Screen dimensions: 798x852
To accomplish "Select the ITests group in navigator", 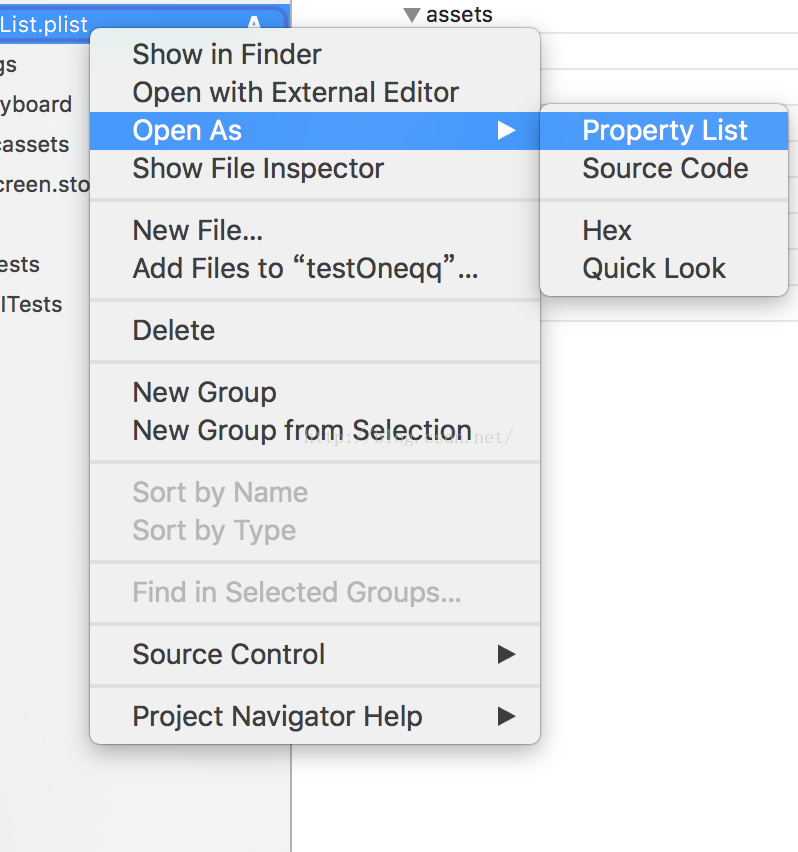I will point(32,304).
